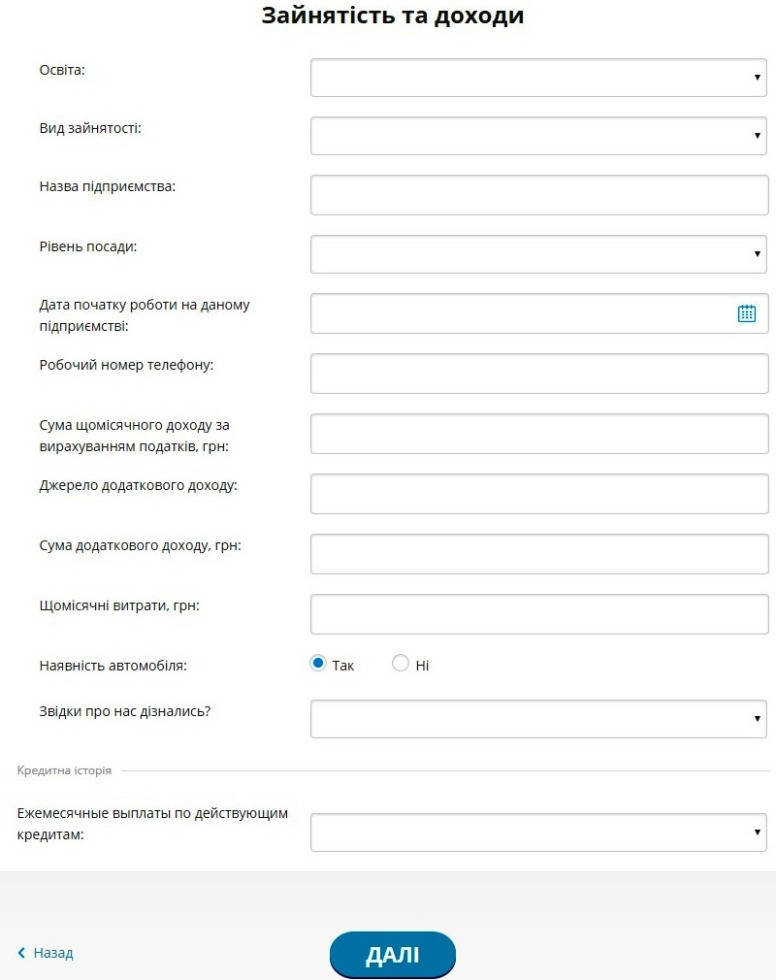Go back via 'Назад' link
The height and width of the screenshot is (980, 776).
click(x=53, y=954)
